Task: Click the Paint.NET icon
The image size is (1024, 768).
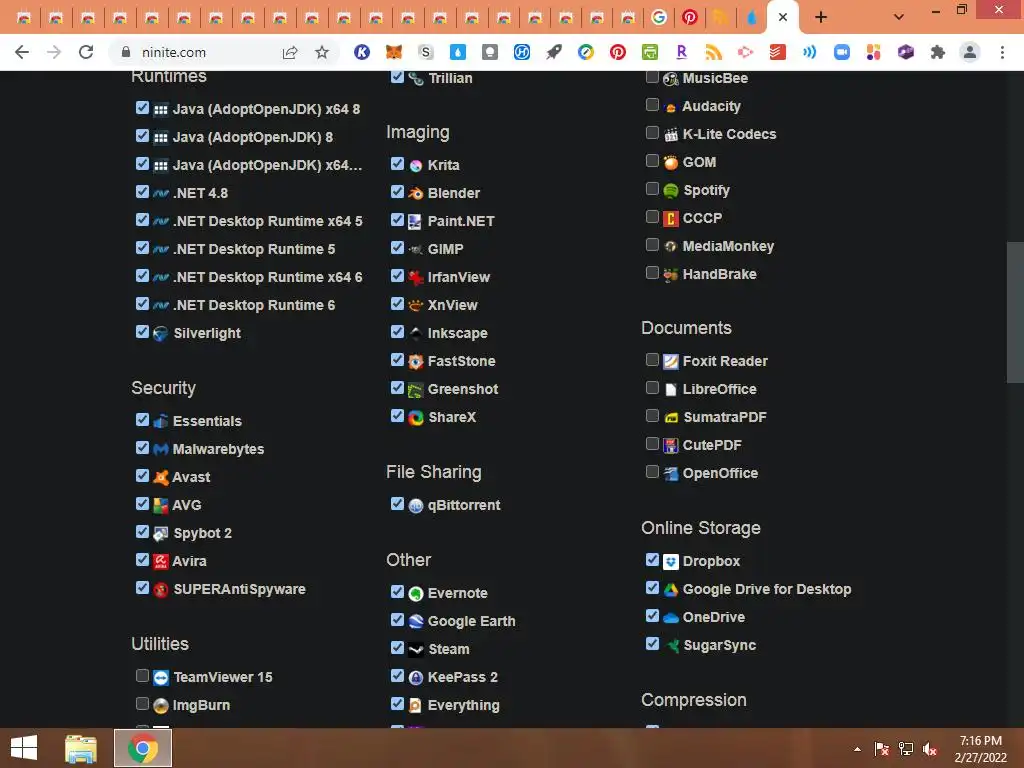Action: point(415,221)
